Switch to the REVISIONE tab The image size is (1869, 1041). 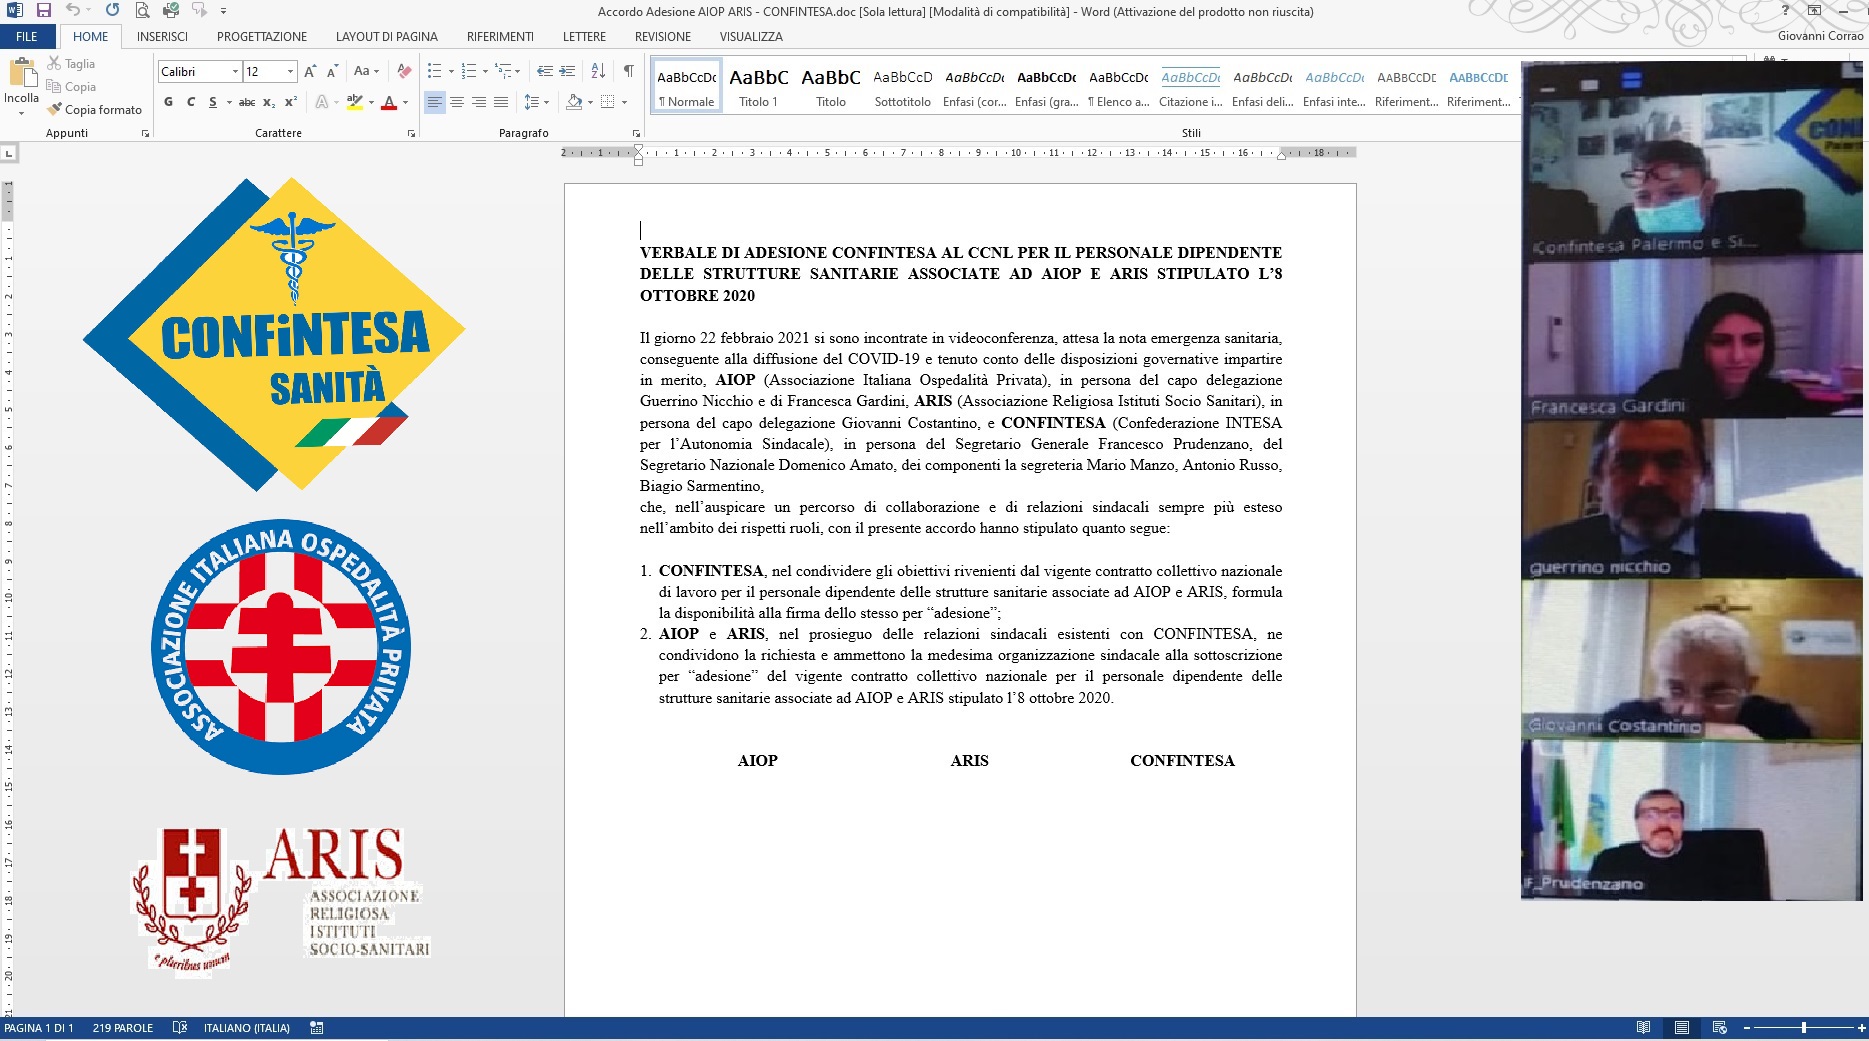(662, 36)
